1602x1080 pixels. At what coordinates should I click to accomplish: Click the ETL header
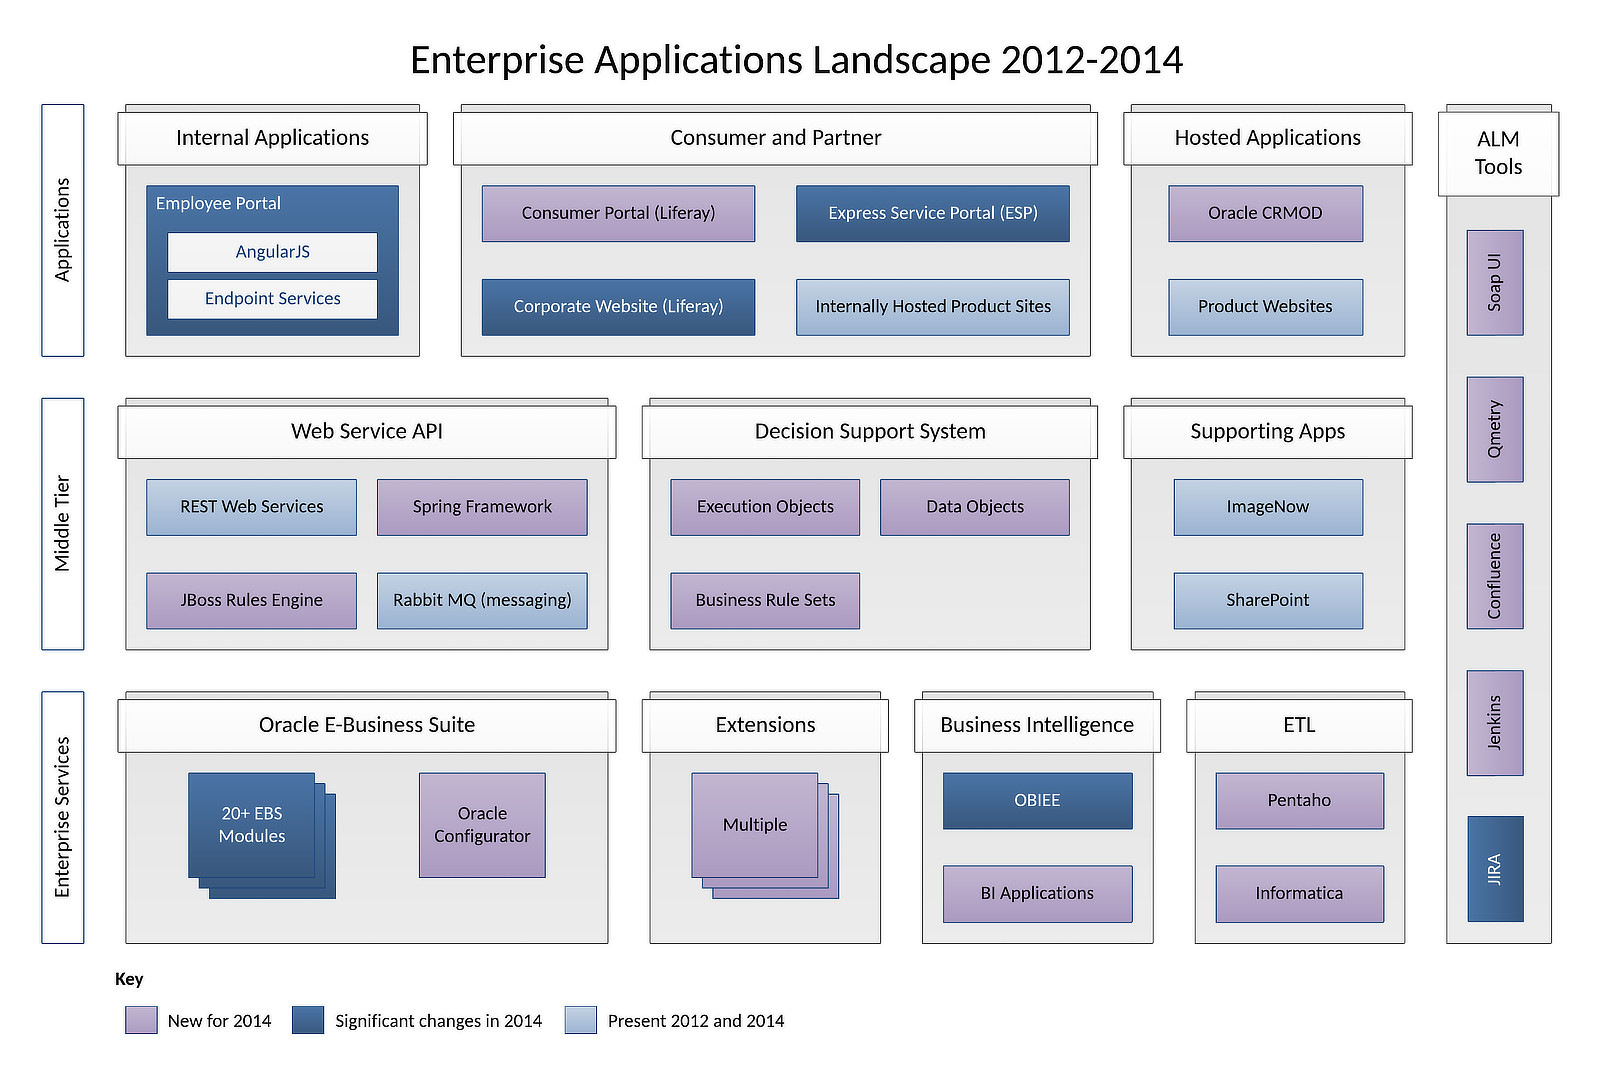[x=1299, y=725]
